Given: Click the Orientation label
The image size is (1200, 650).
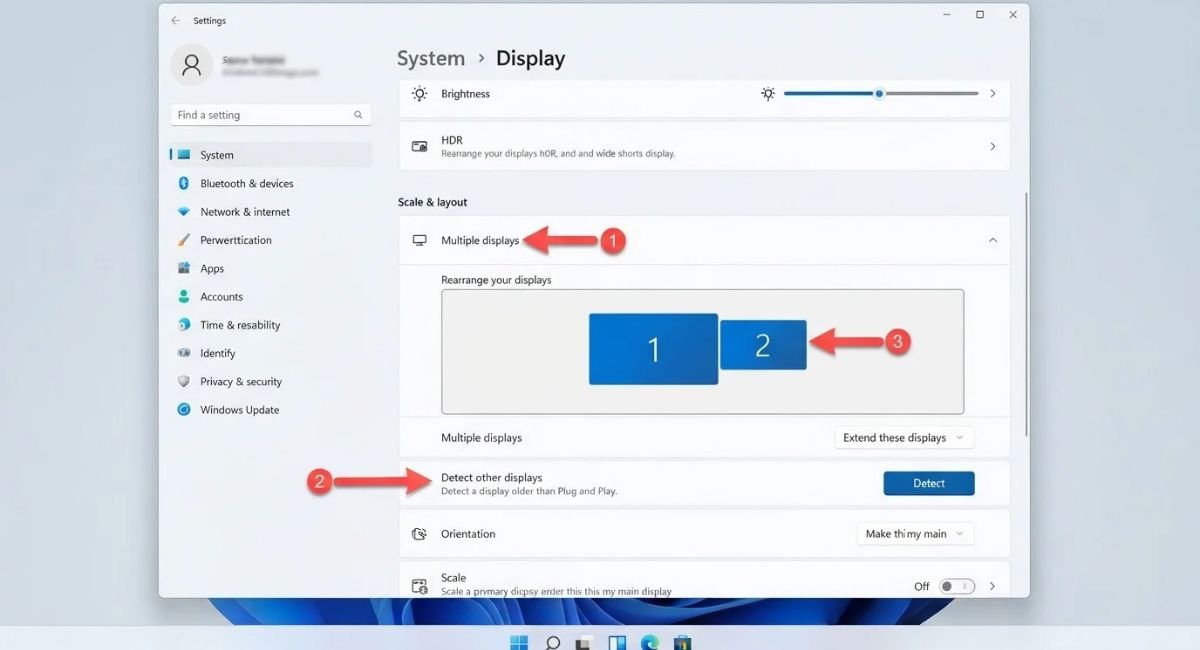Looking at the screenshot, I should click(x=468, y=534).
